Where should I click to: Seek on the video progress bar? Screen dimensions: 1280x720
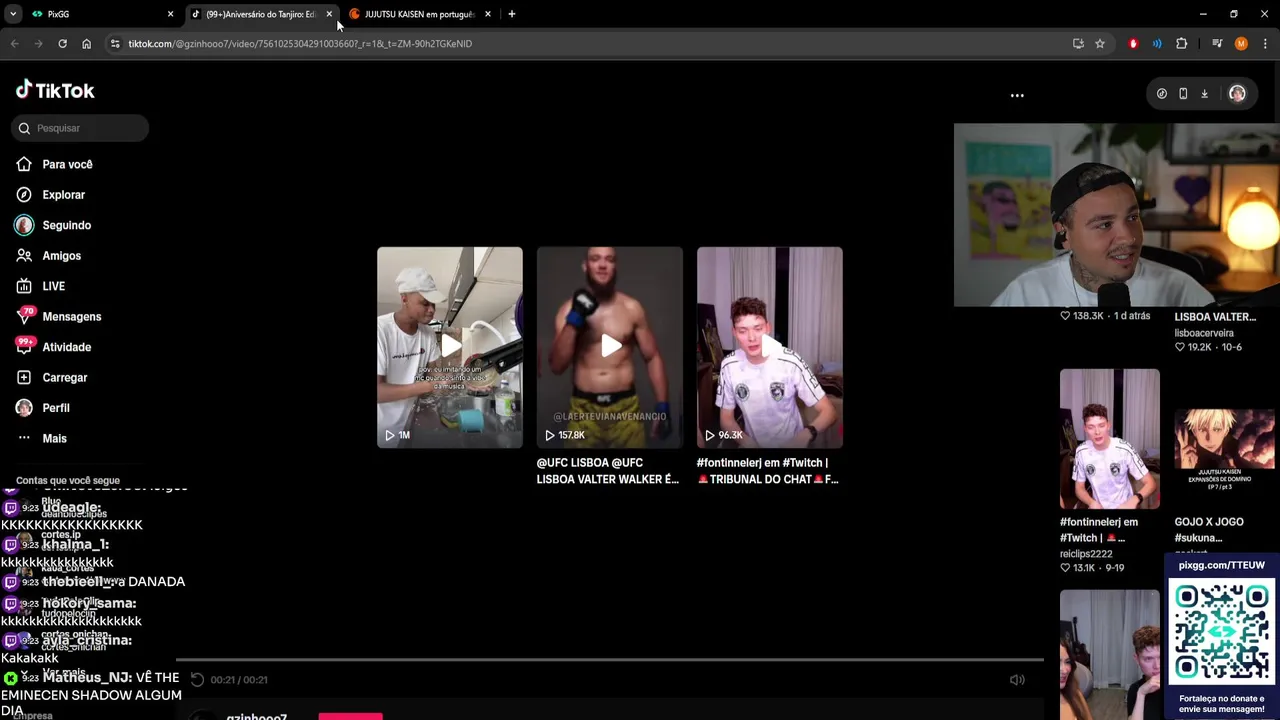point(610,660)
